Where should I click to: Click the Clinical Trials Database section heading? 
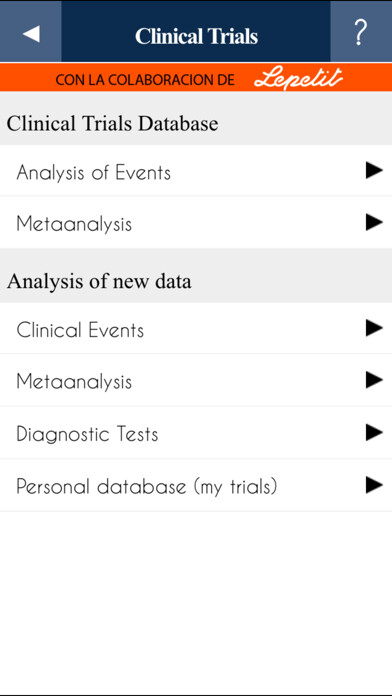point(112,123)
